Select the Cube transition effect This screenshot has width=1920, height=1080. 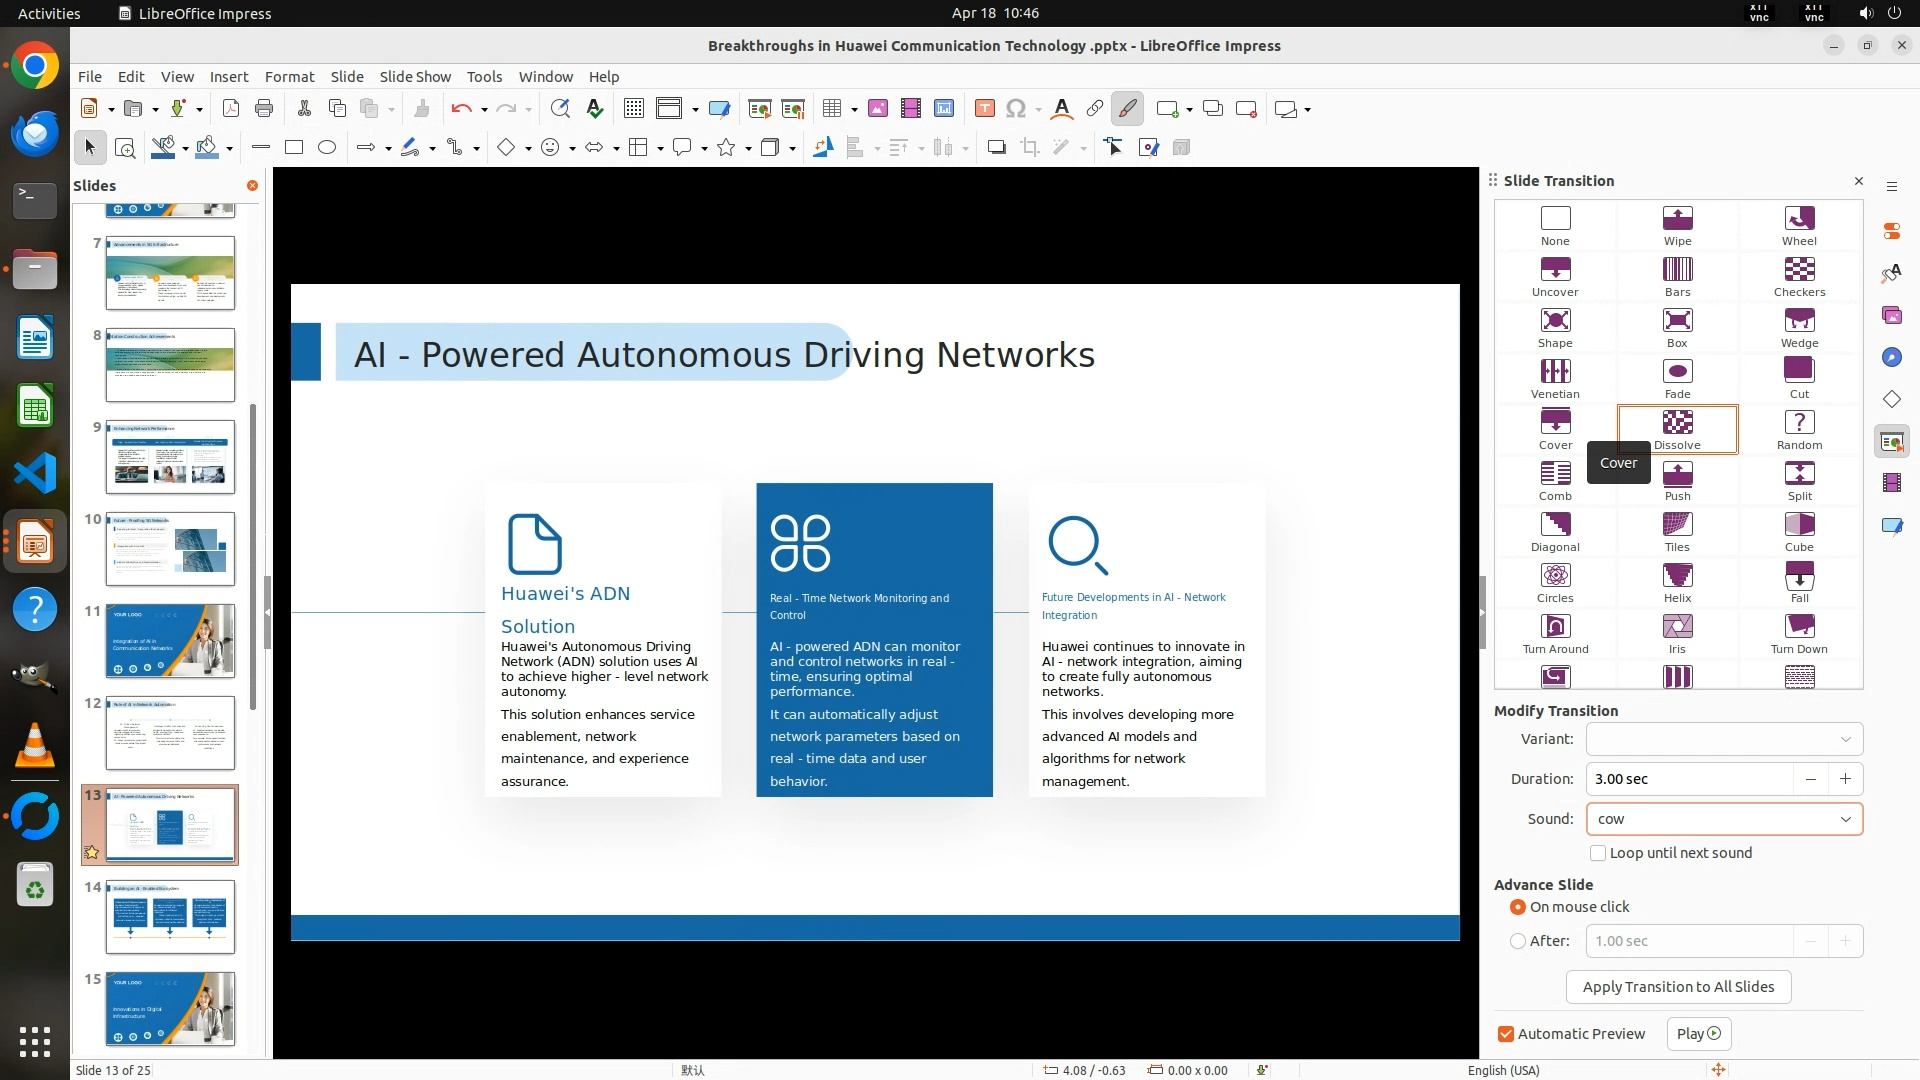[x=1799, y=525]
